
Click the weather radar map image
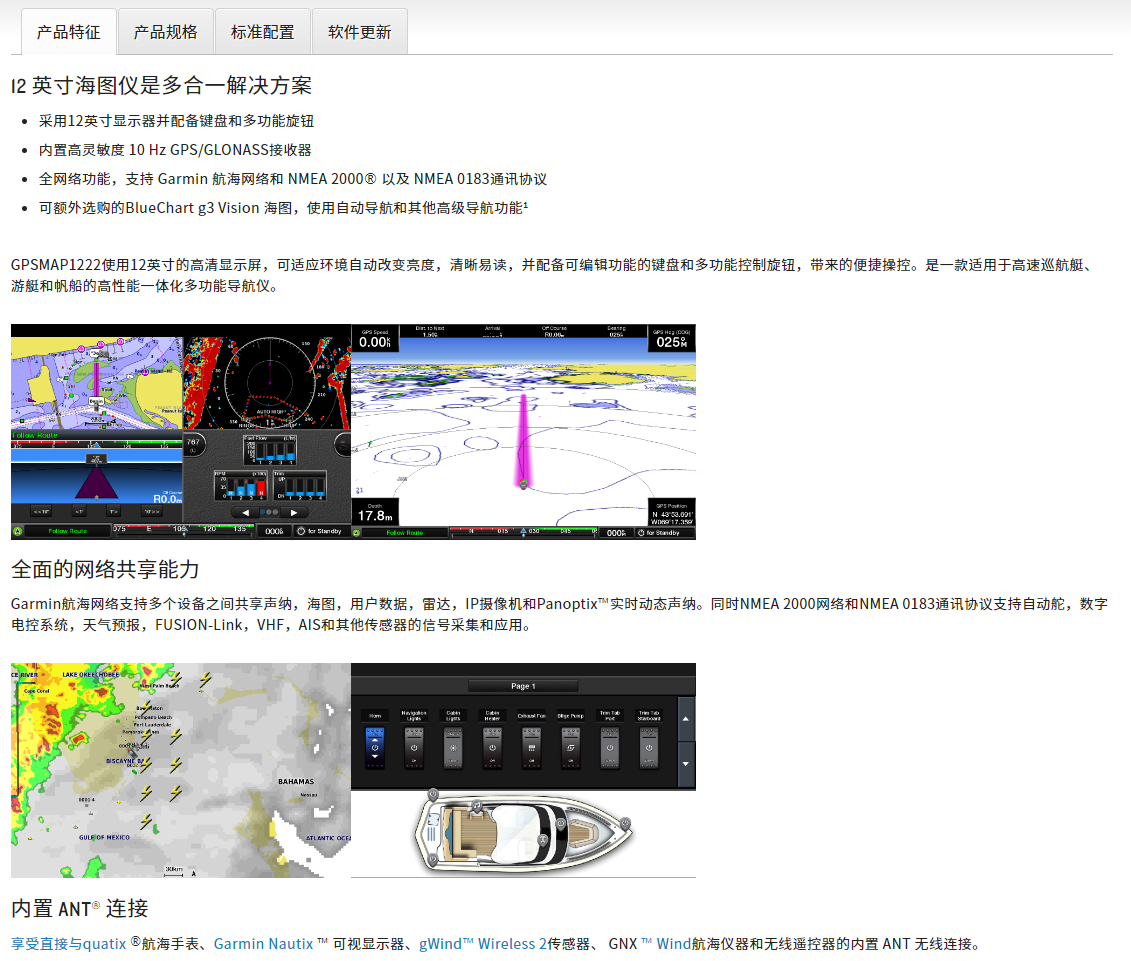pos(181,770)
